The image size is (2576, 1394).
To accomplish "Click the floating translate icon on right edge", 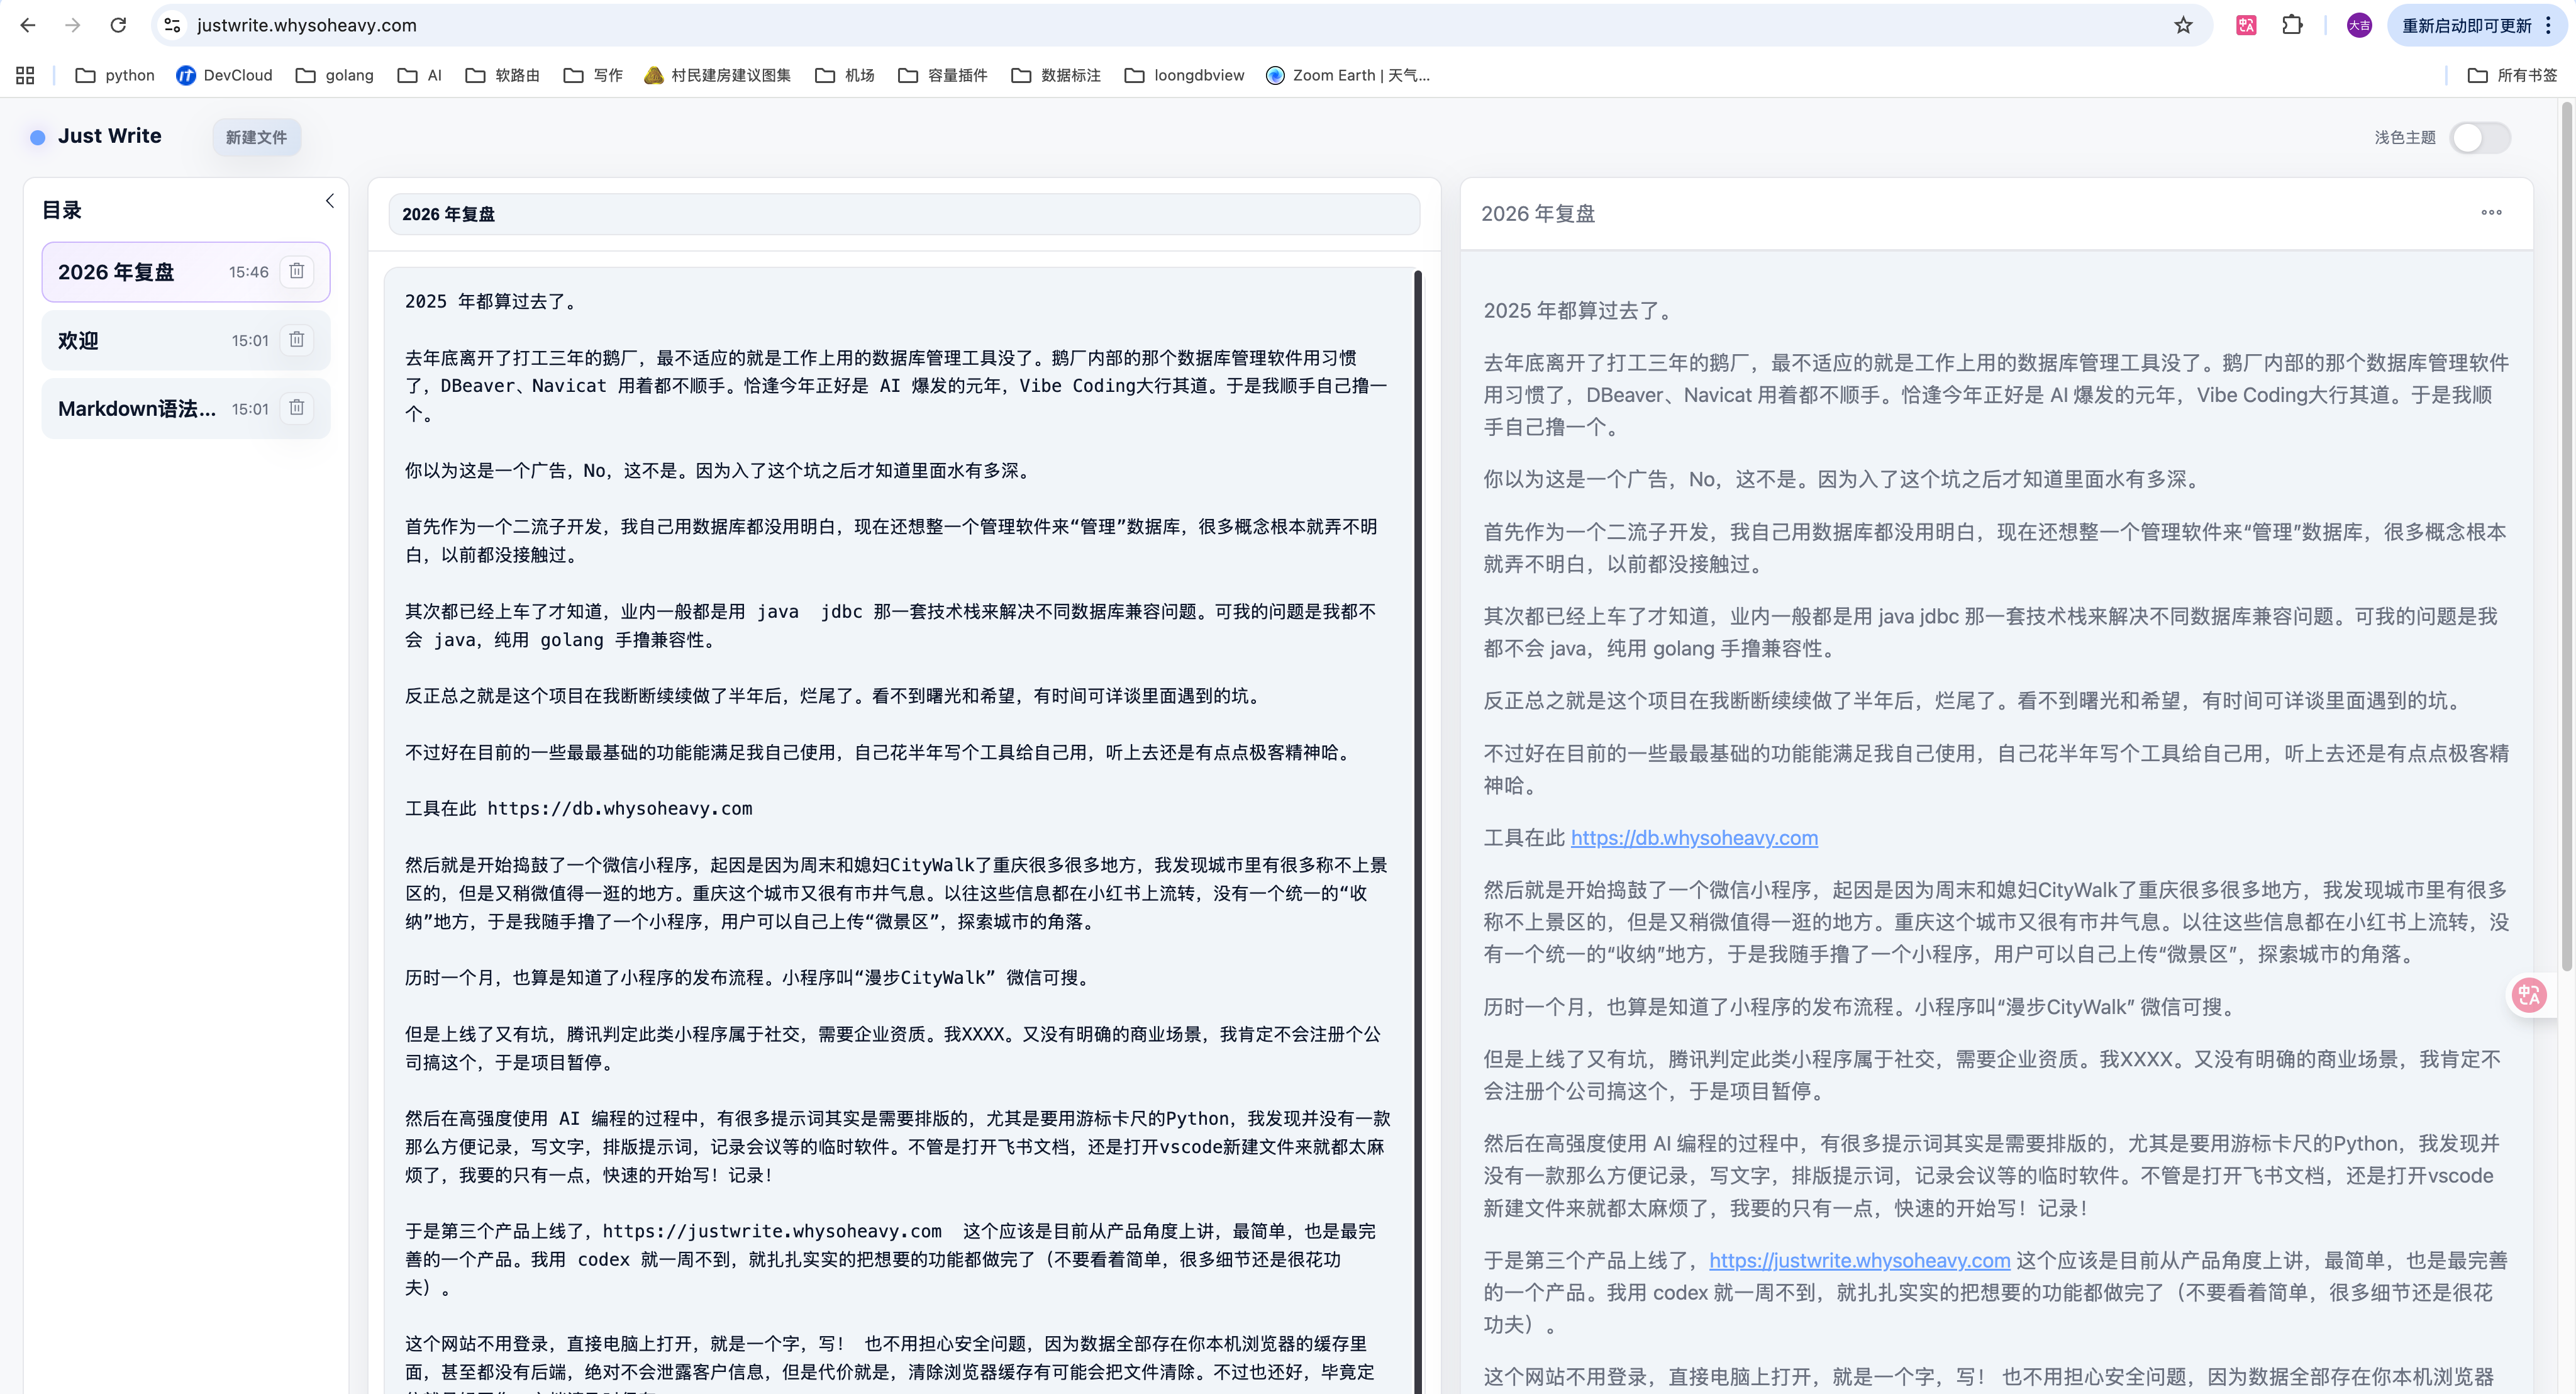I will (2529, 994).
